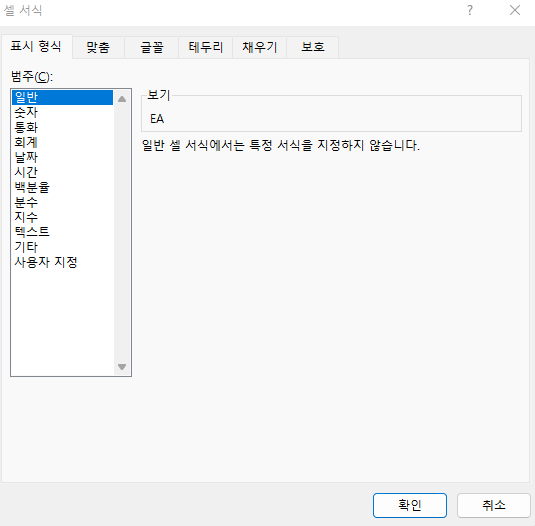Open the 채우기 tab
This screenshot has height=526, width=535.
[x=259, y=47]
